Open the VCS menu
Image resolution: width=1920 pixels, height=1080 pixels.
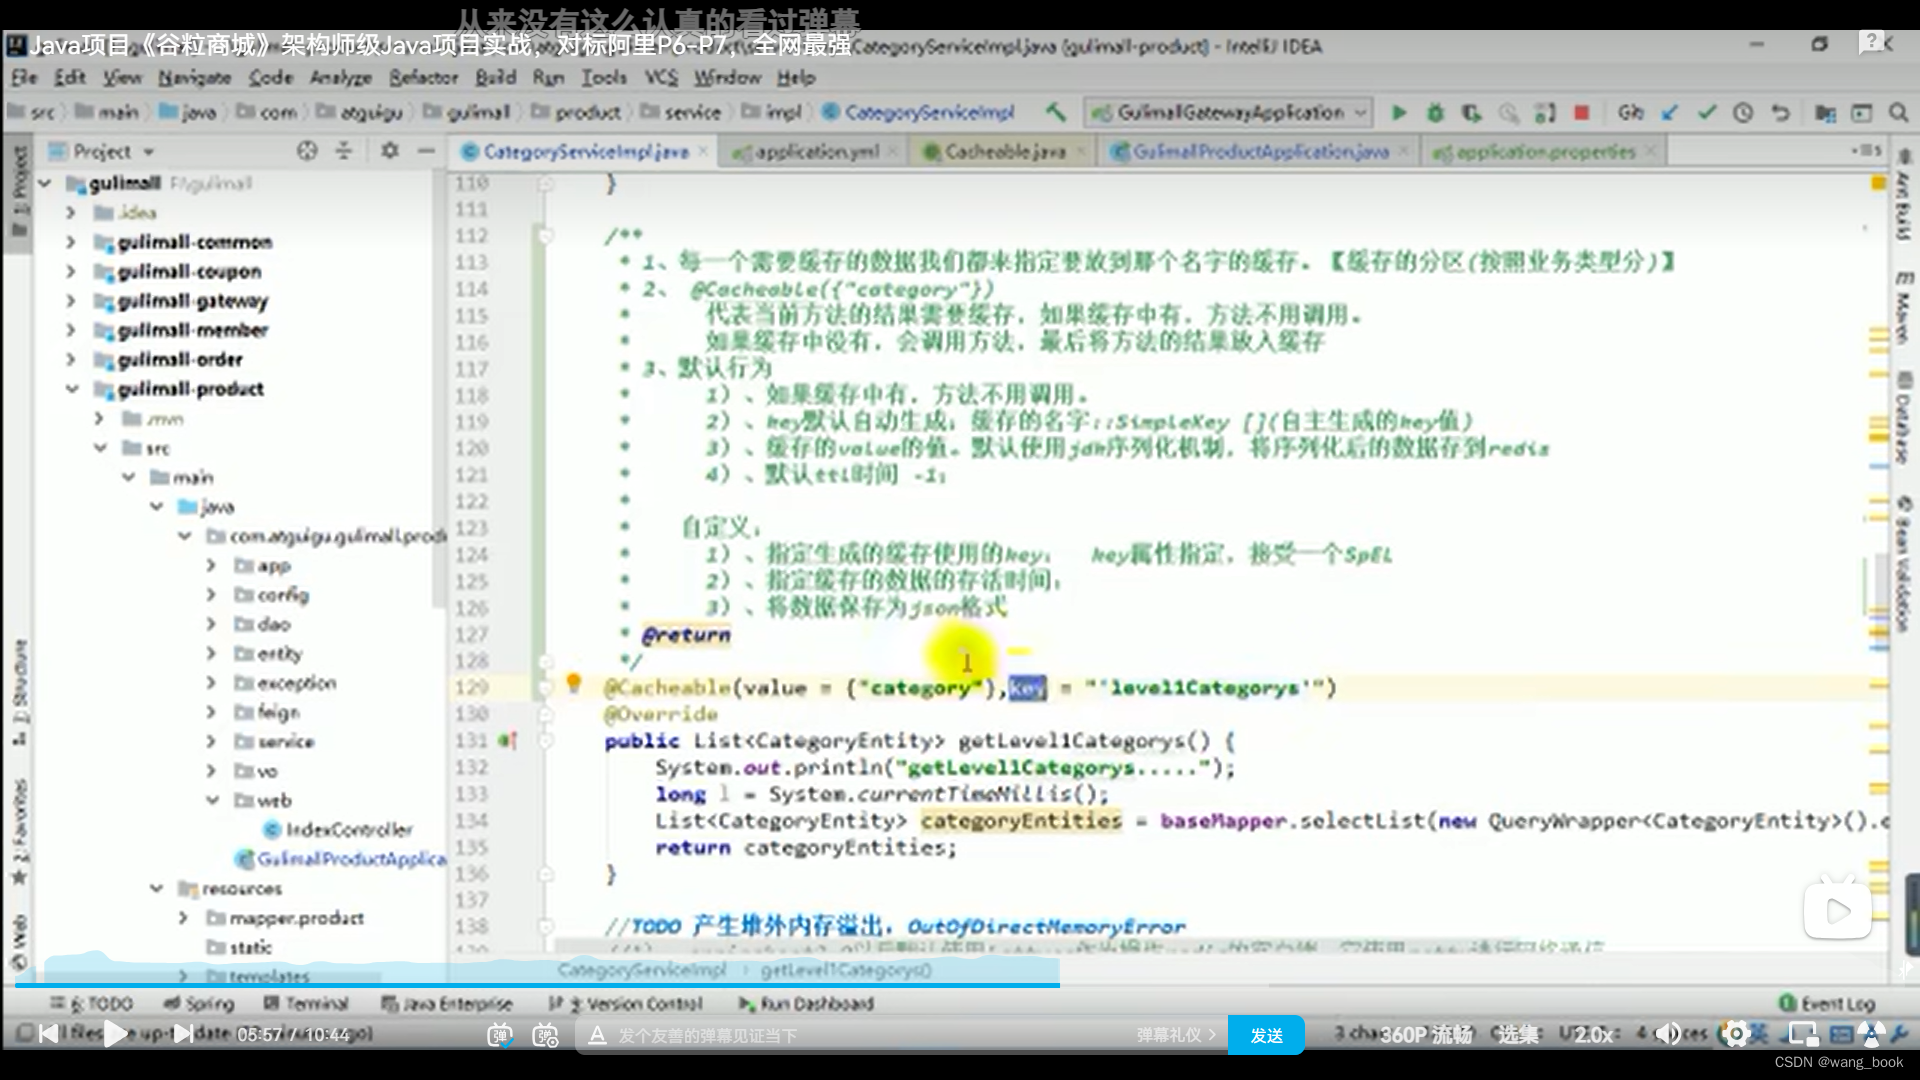click(661, 77)
